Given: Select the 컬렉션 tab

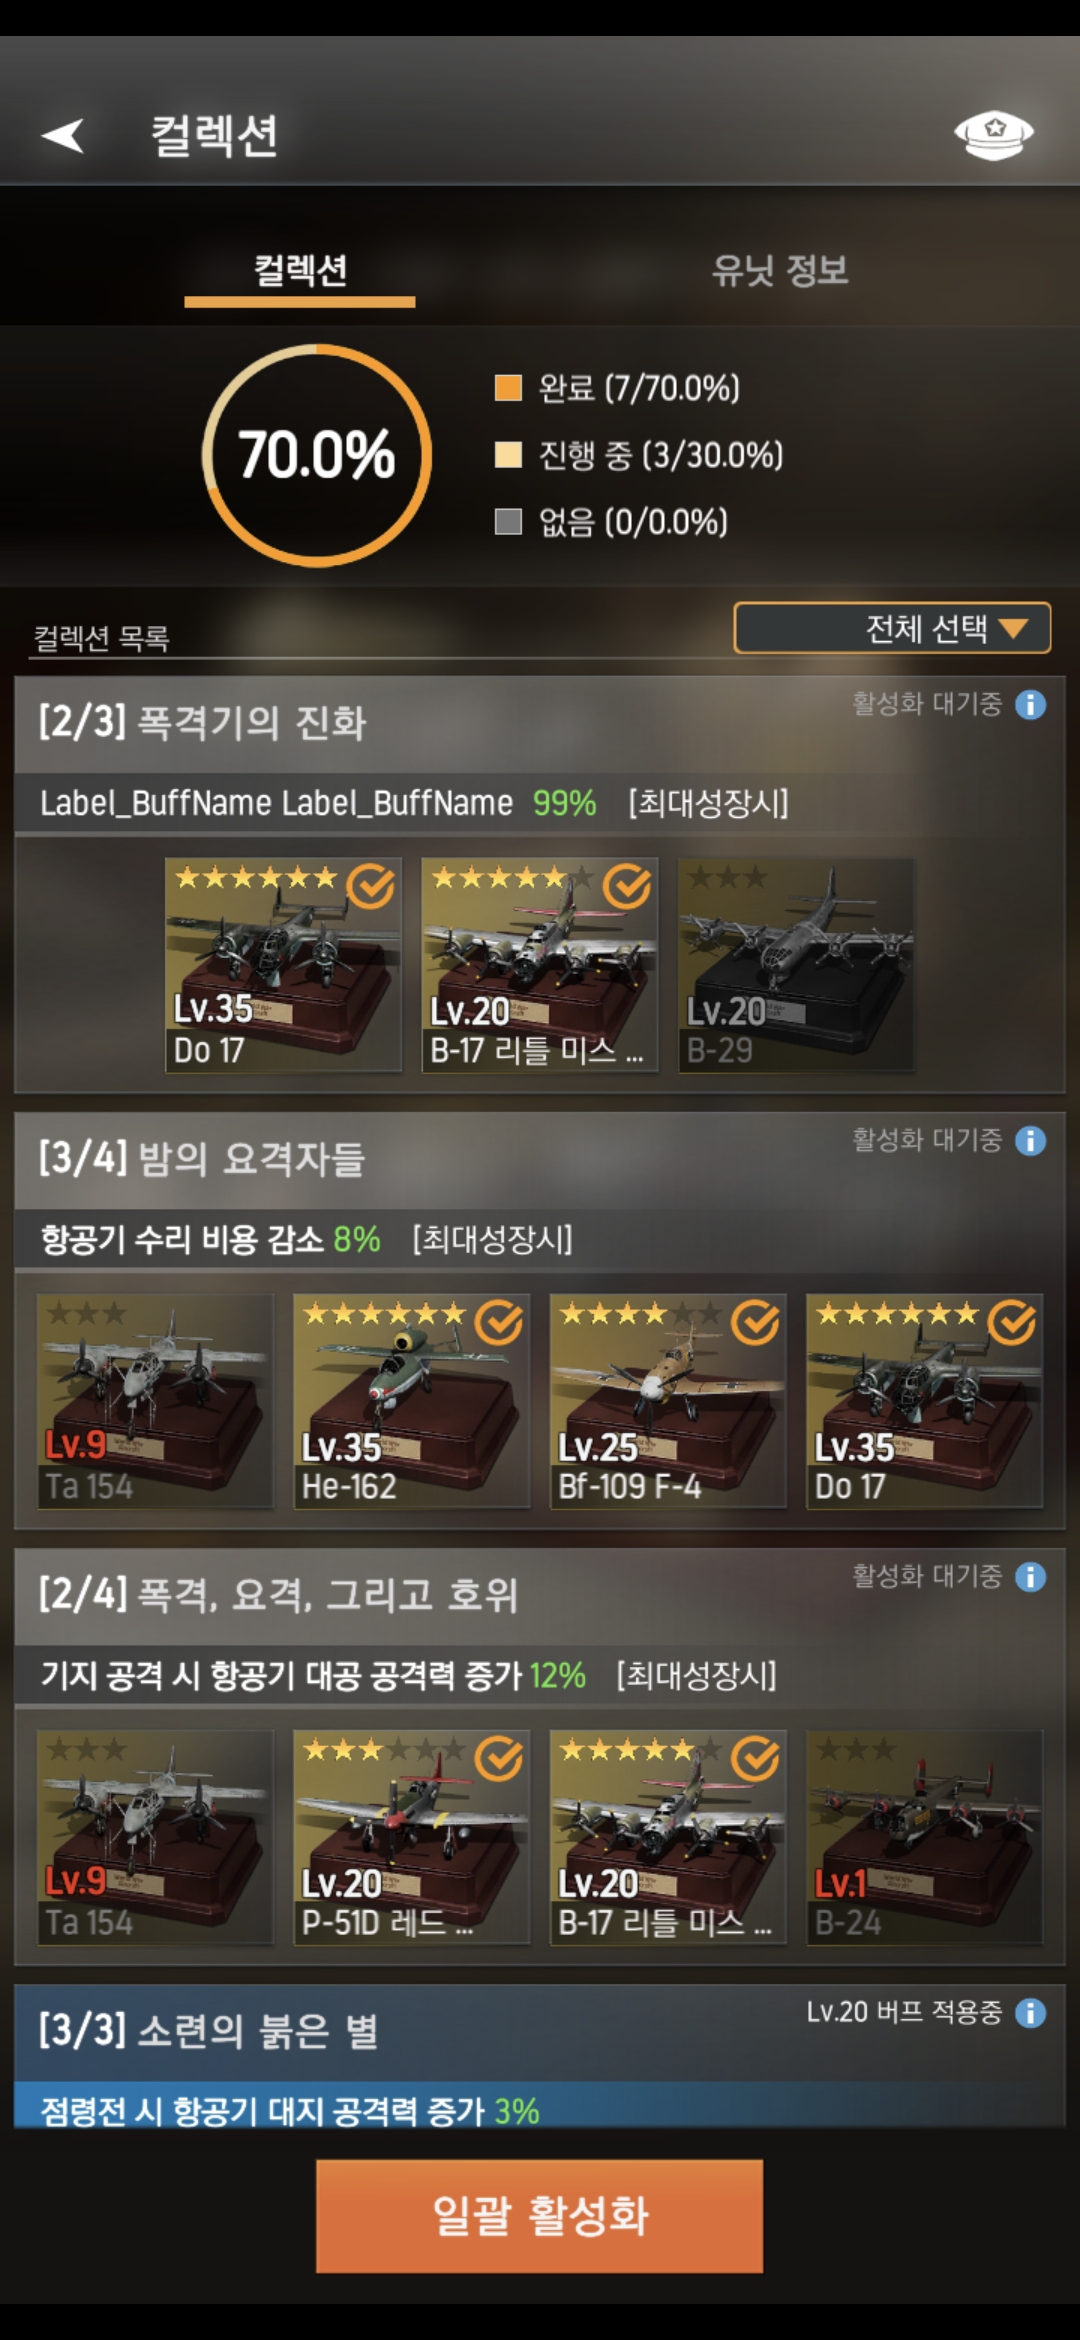Looking at the screenshot, I should (300, 270).
